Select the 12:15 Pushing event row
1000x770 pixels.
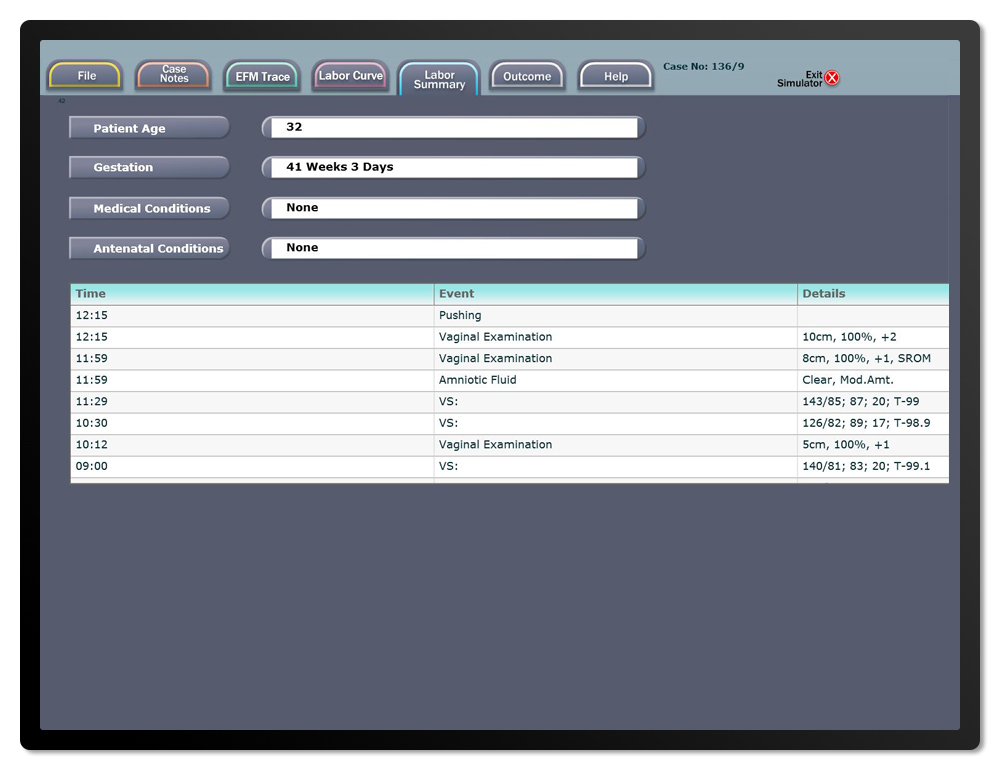pos(509,315)
